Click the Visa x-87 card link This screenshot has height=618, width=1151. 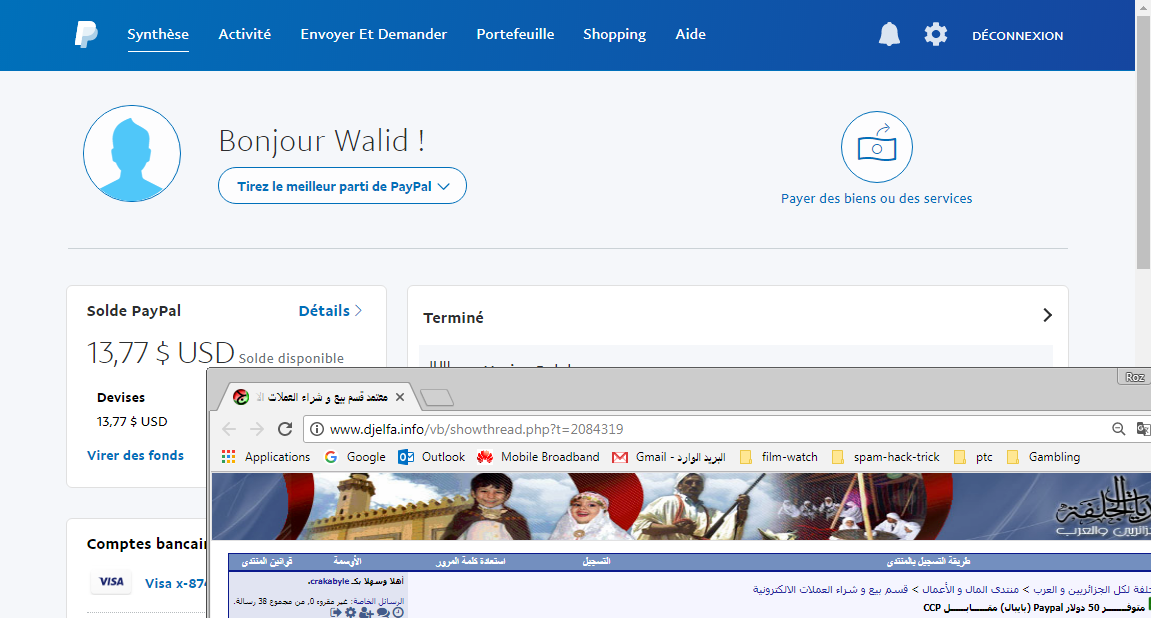pyautogui.click(x=176, y=584)
